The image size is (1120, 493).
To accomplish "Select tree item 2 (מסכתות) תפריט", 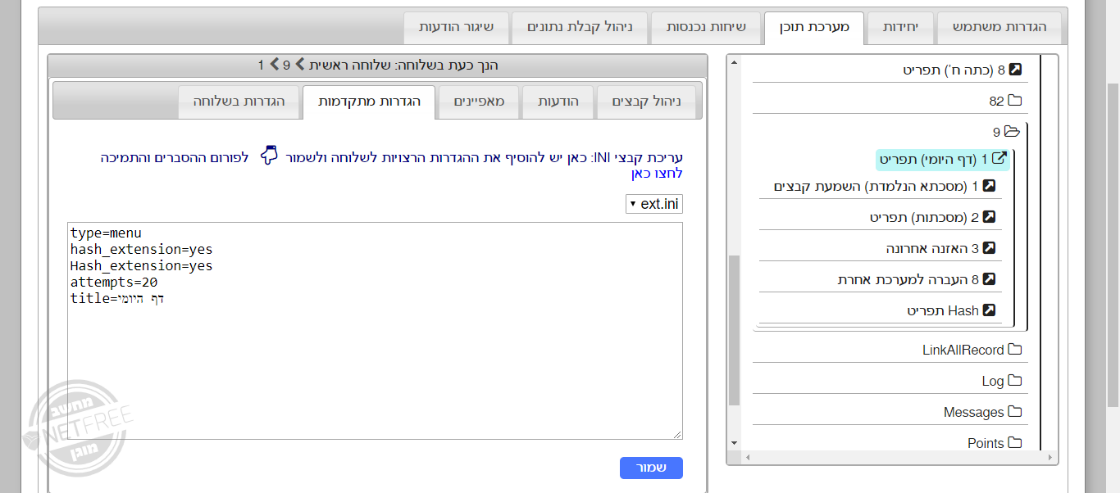I will coord(932,217).
